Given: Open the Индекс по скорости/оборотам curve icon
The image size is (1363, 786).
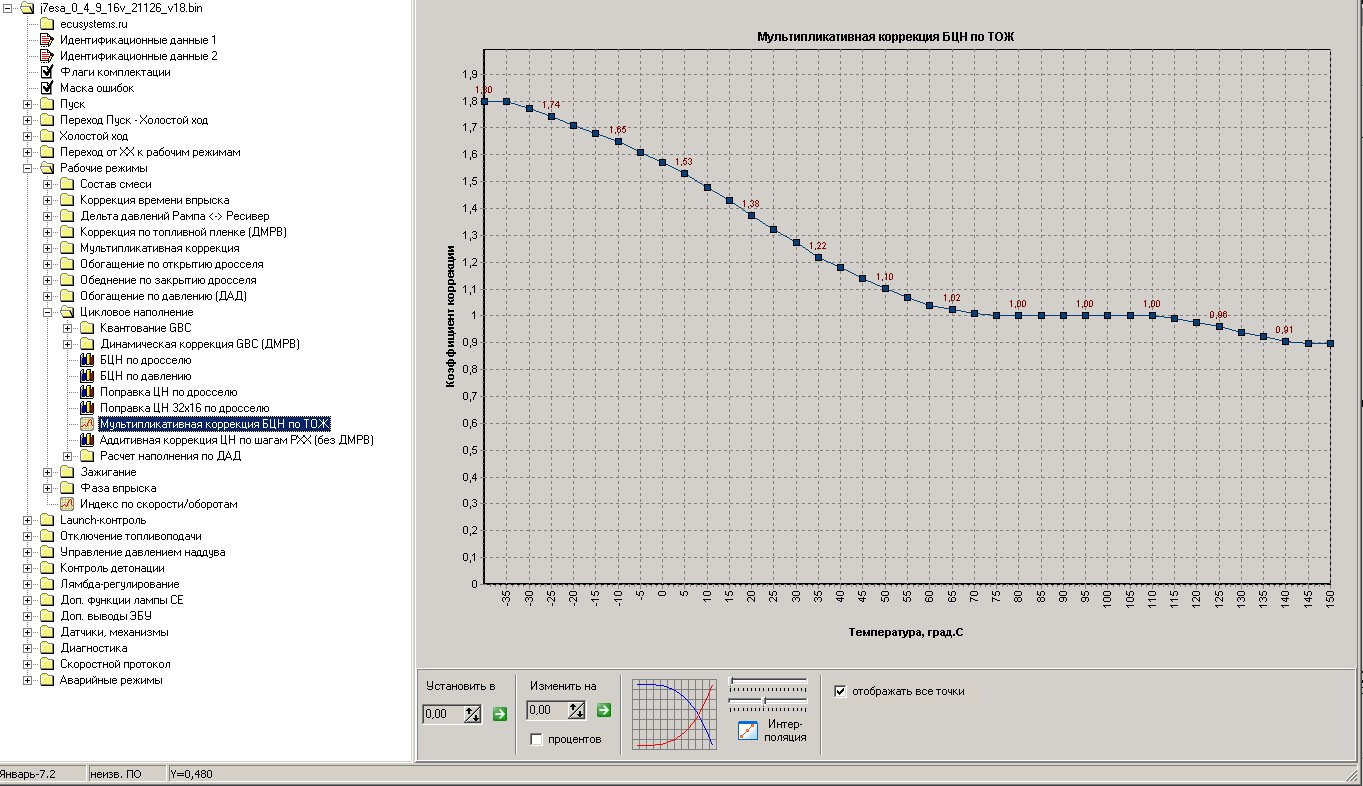Looking at the screenshot, I should coord(67,504).
